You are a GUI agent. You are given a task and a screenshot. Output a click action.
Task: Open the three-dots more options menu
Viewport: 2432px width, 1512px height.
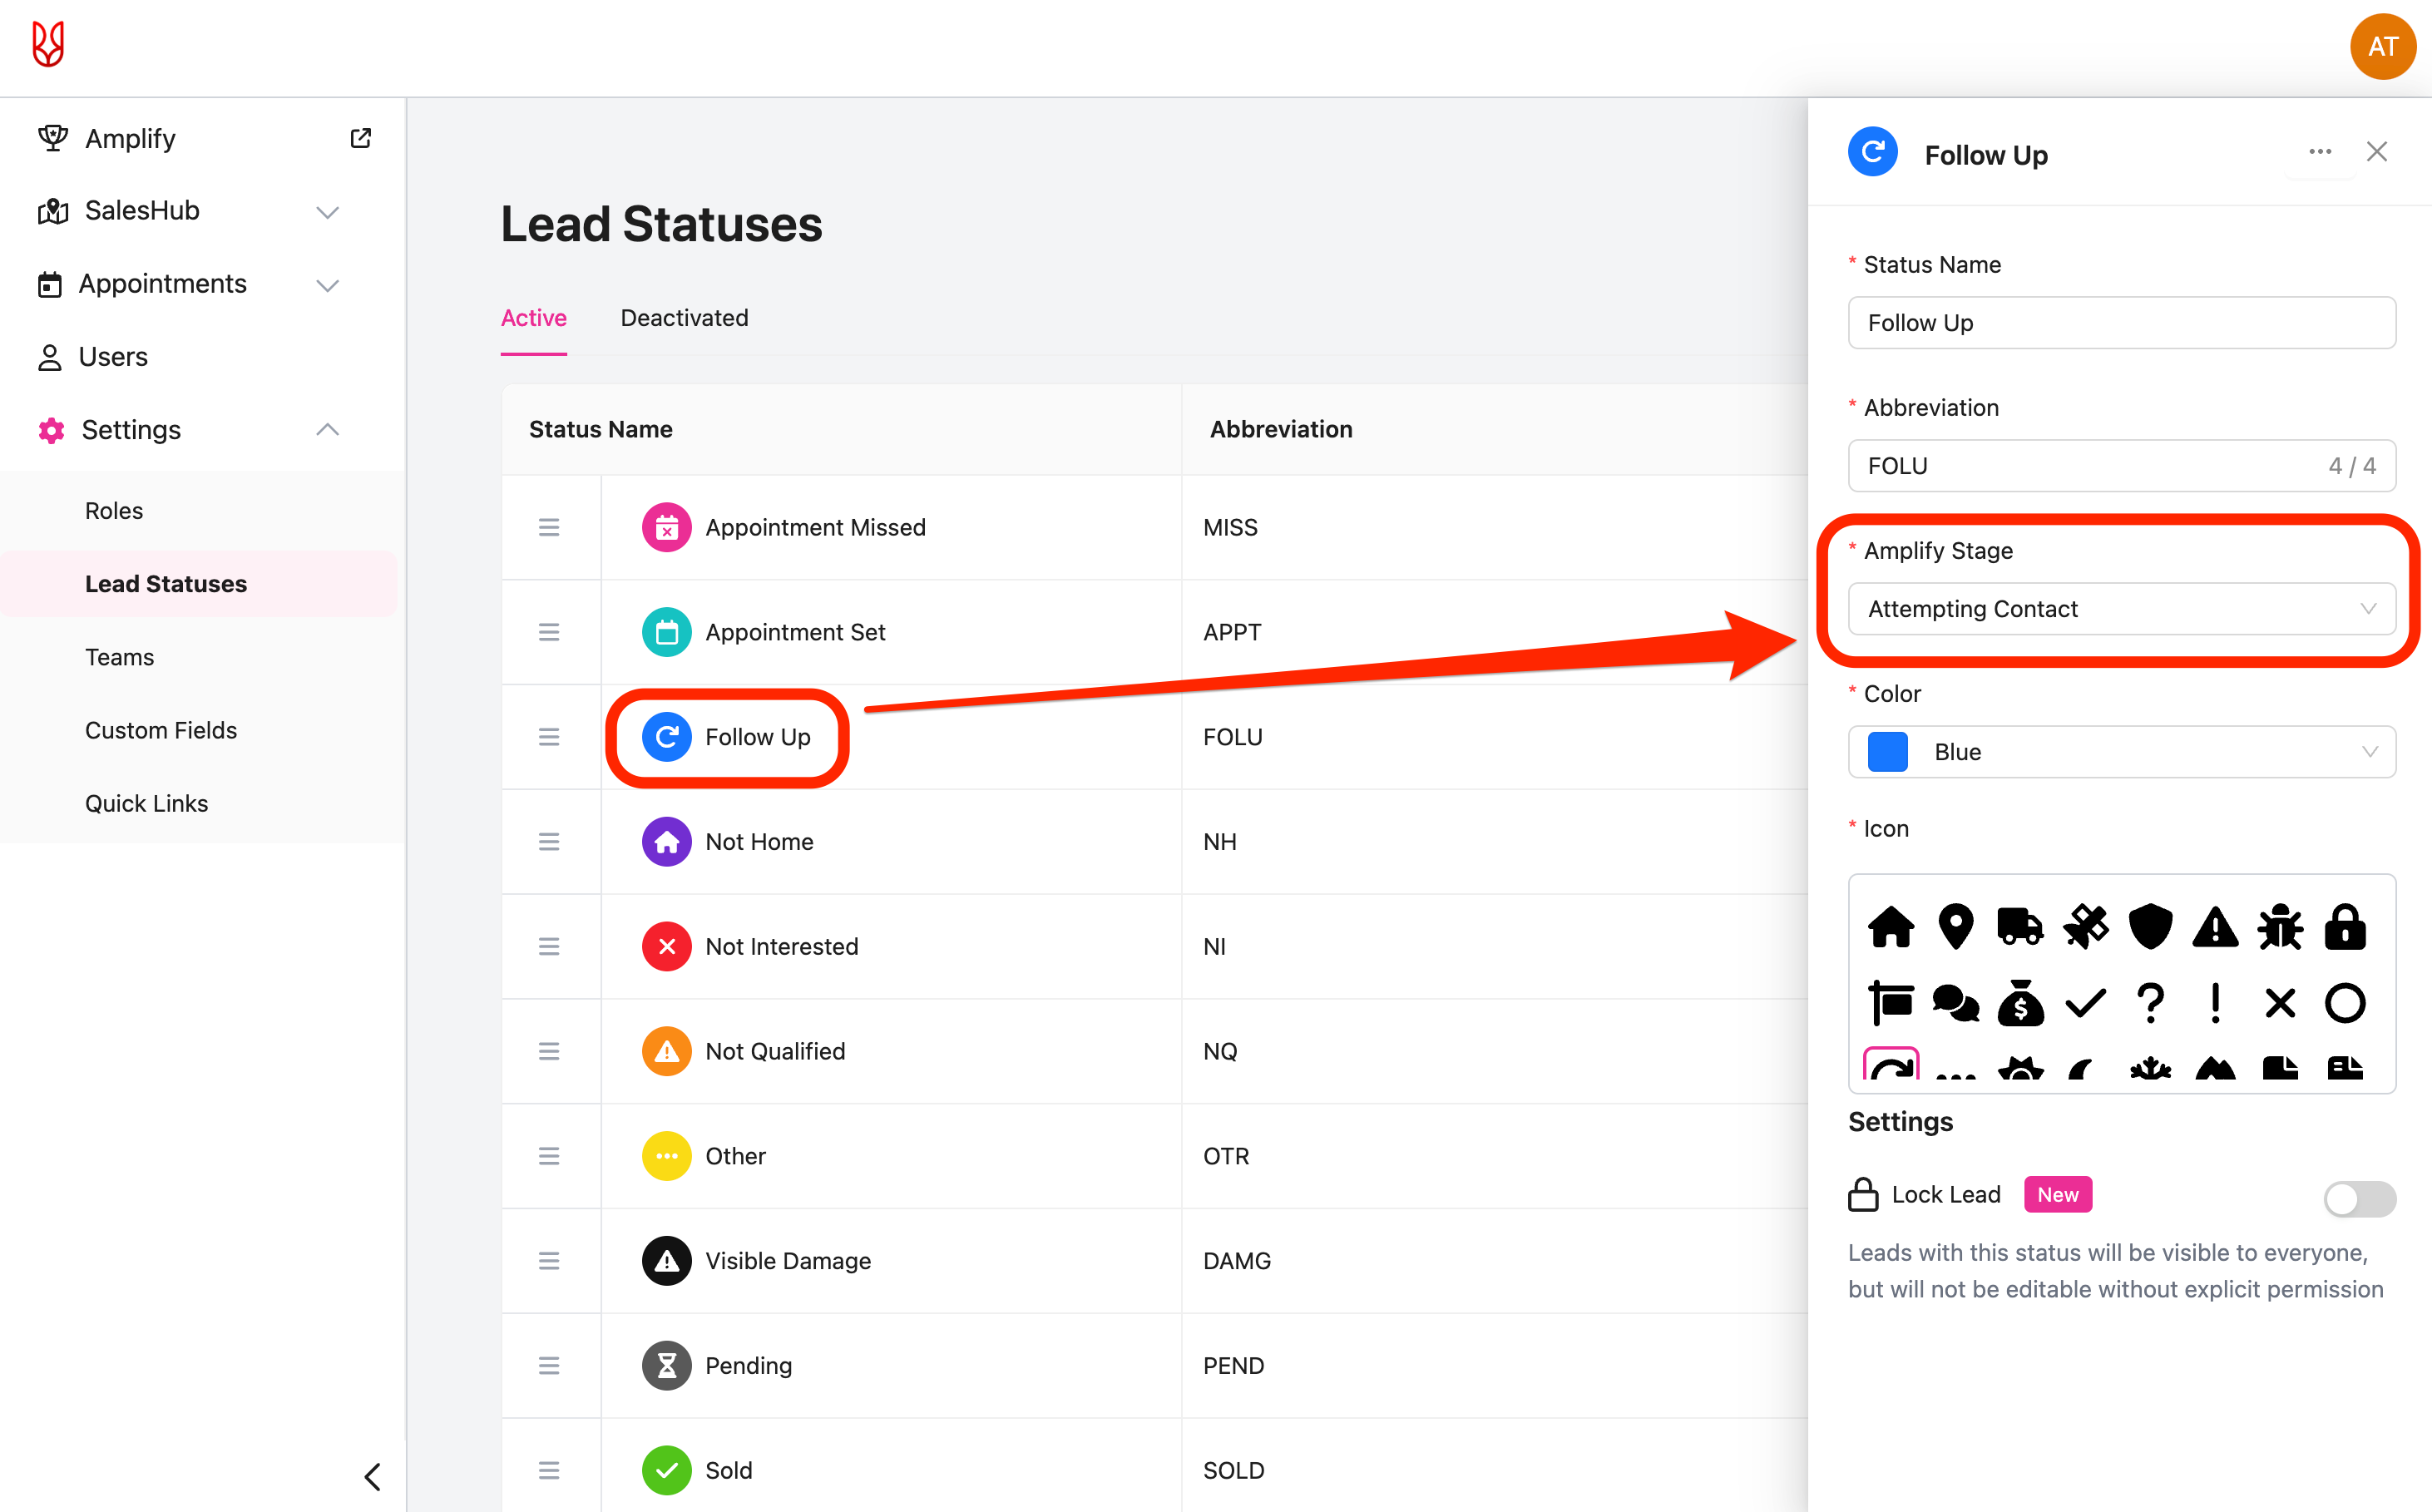coord(2320,152)
